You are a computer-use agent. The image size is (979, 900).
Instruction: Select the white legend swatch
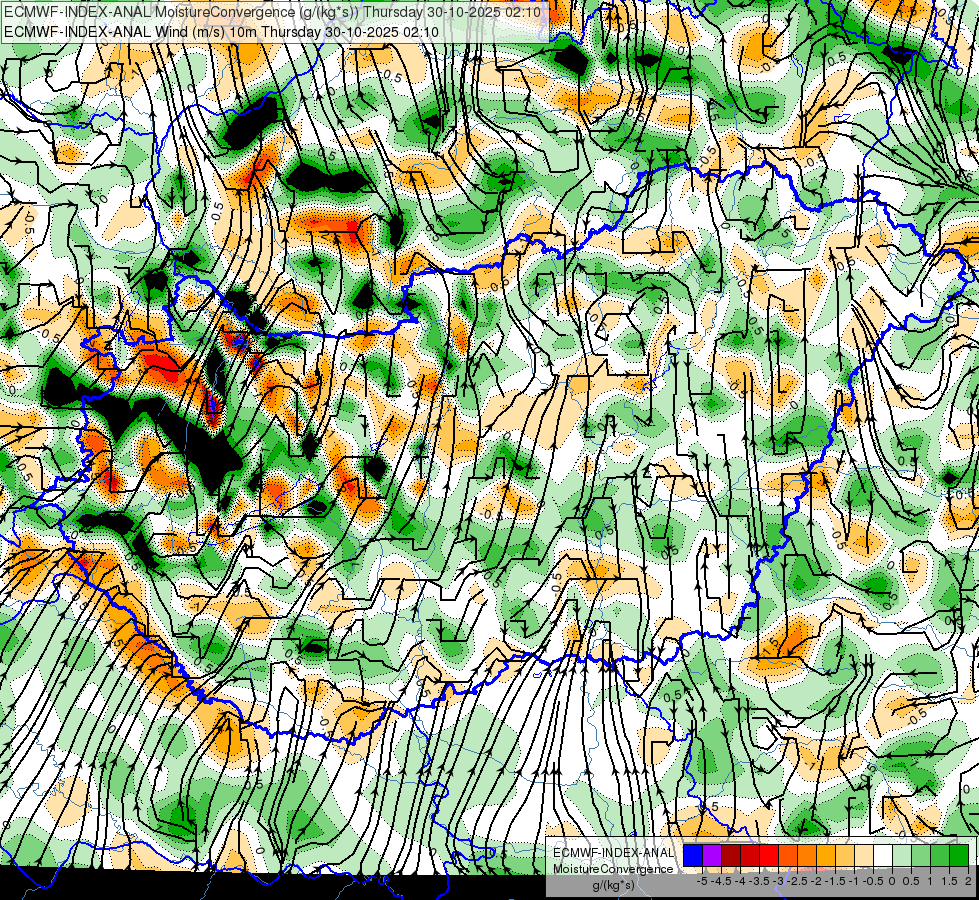coord(883,855)
